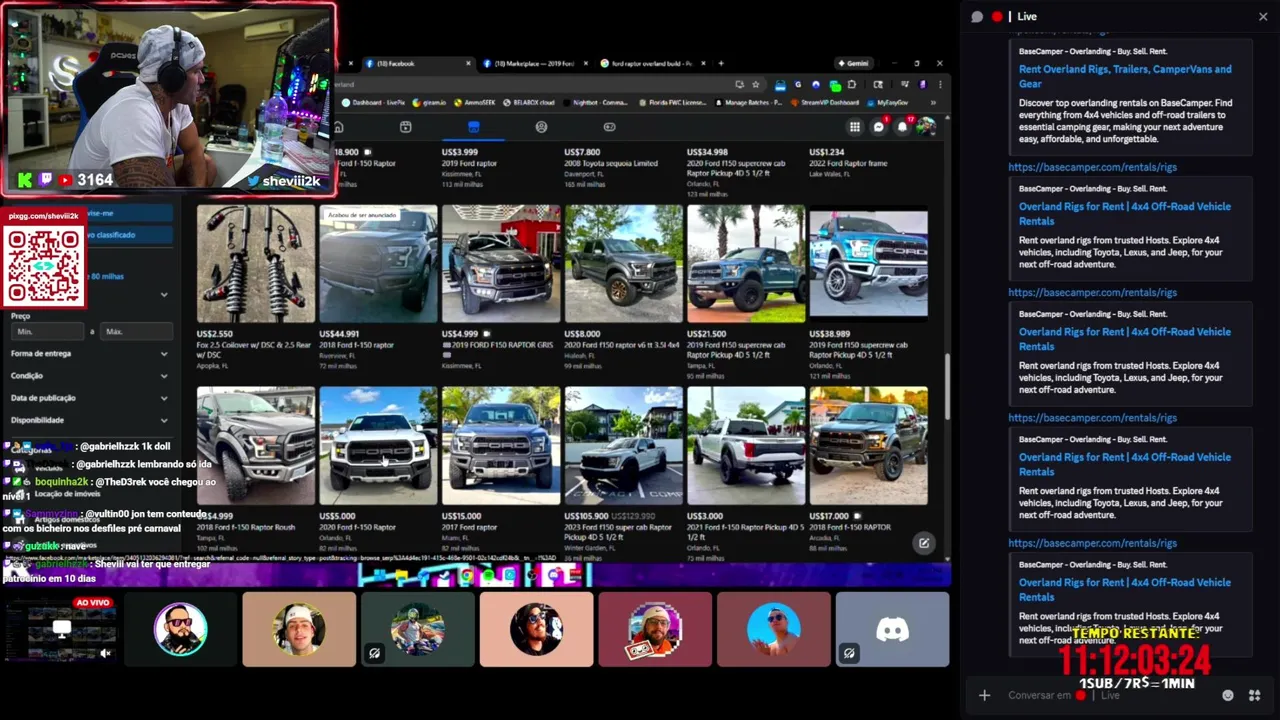Open the Facebook menu grid icon
The width and height of the screenshot is (1280, 720).
click(x=855, y=127)
